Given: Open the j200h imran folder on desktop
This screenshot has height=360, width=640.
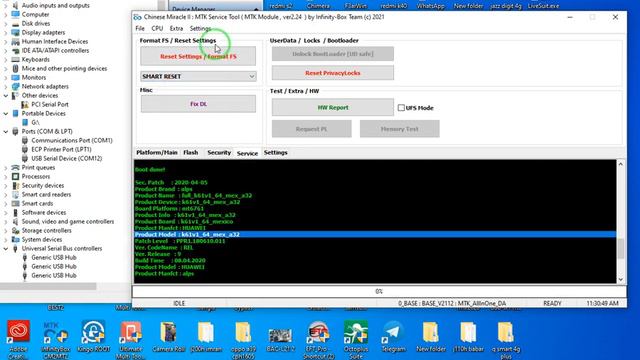Looking at the screenshot, I should (206, 337).
